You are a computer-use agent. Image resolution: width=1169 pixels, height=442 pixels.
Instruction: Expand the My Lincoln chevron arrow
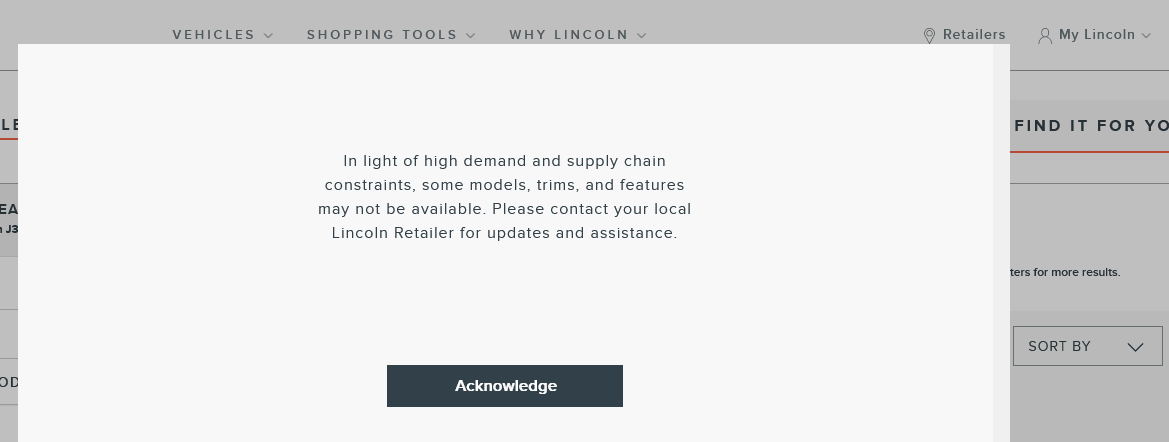(1147, 35)
